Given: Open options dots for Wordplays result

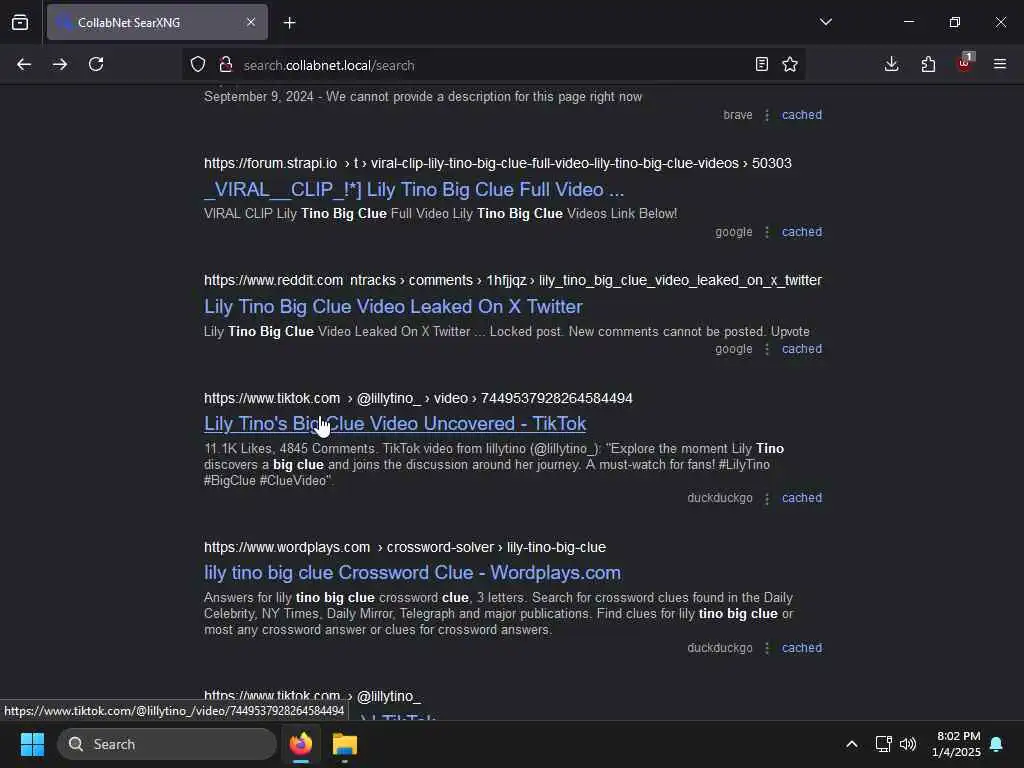Looking at the screenshot, I should 767,648.
